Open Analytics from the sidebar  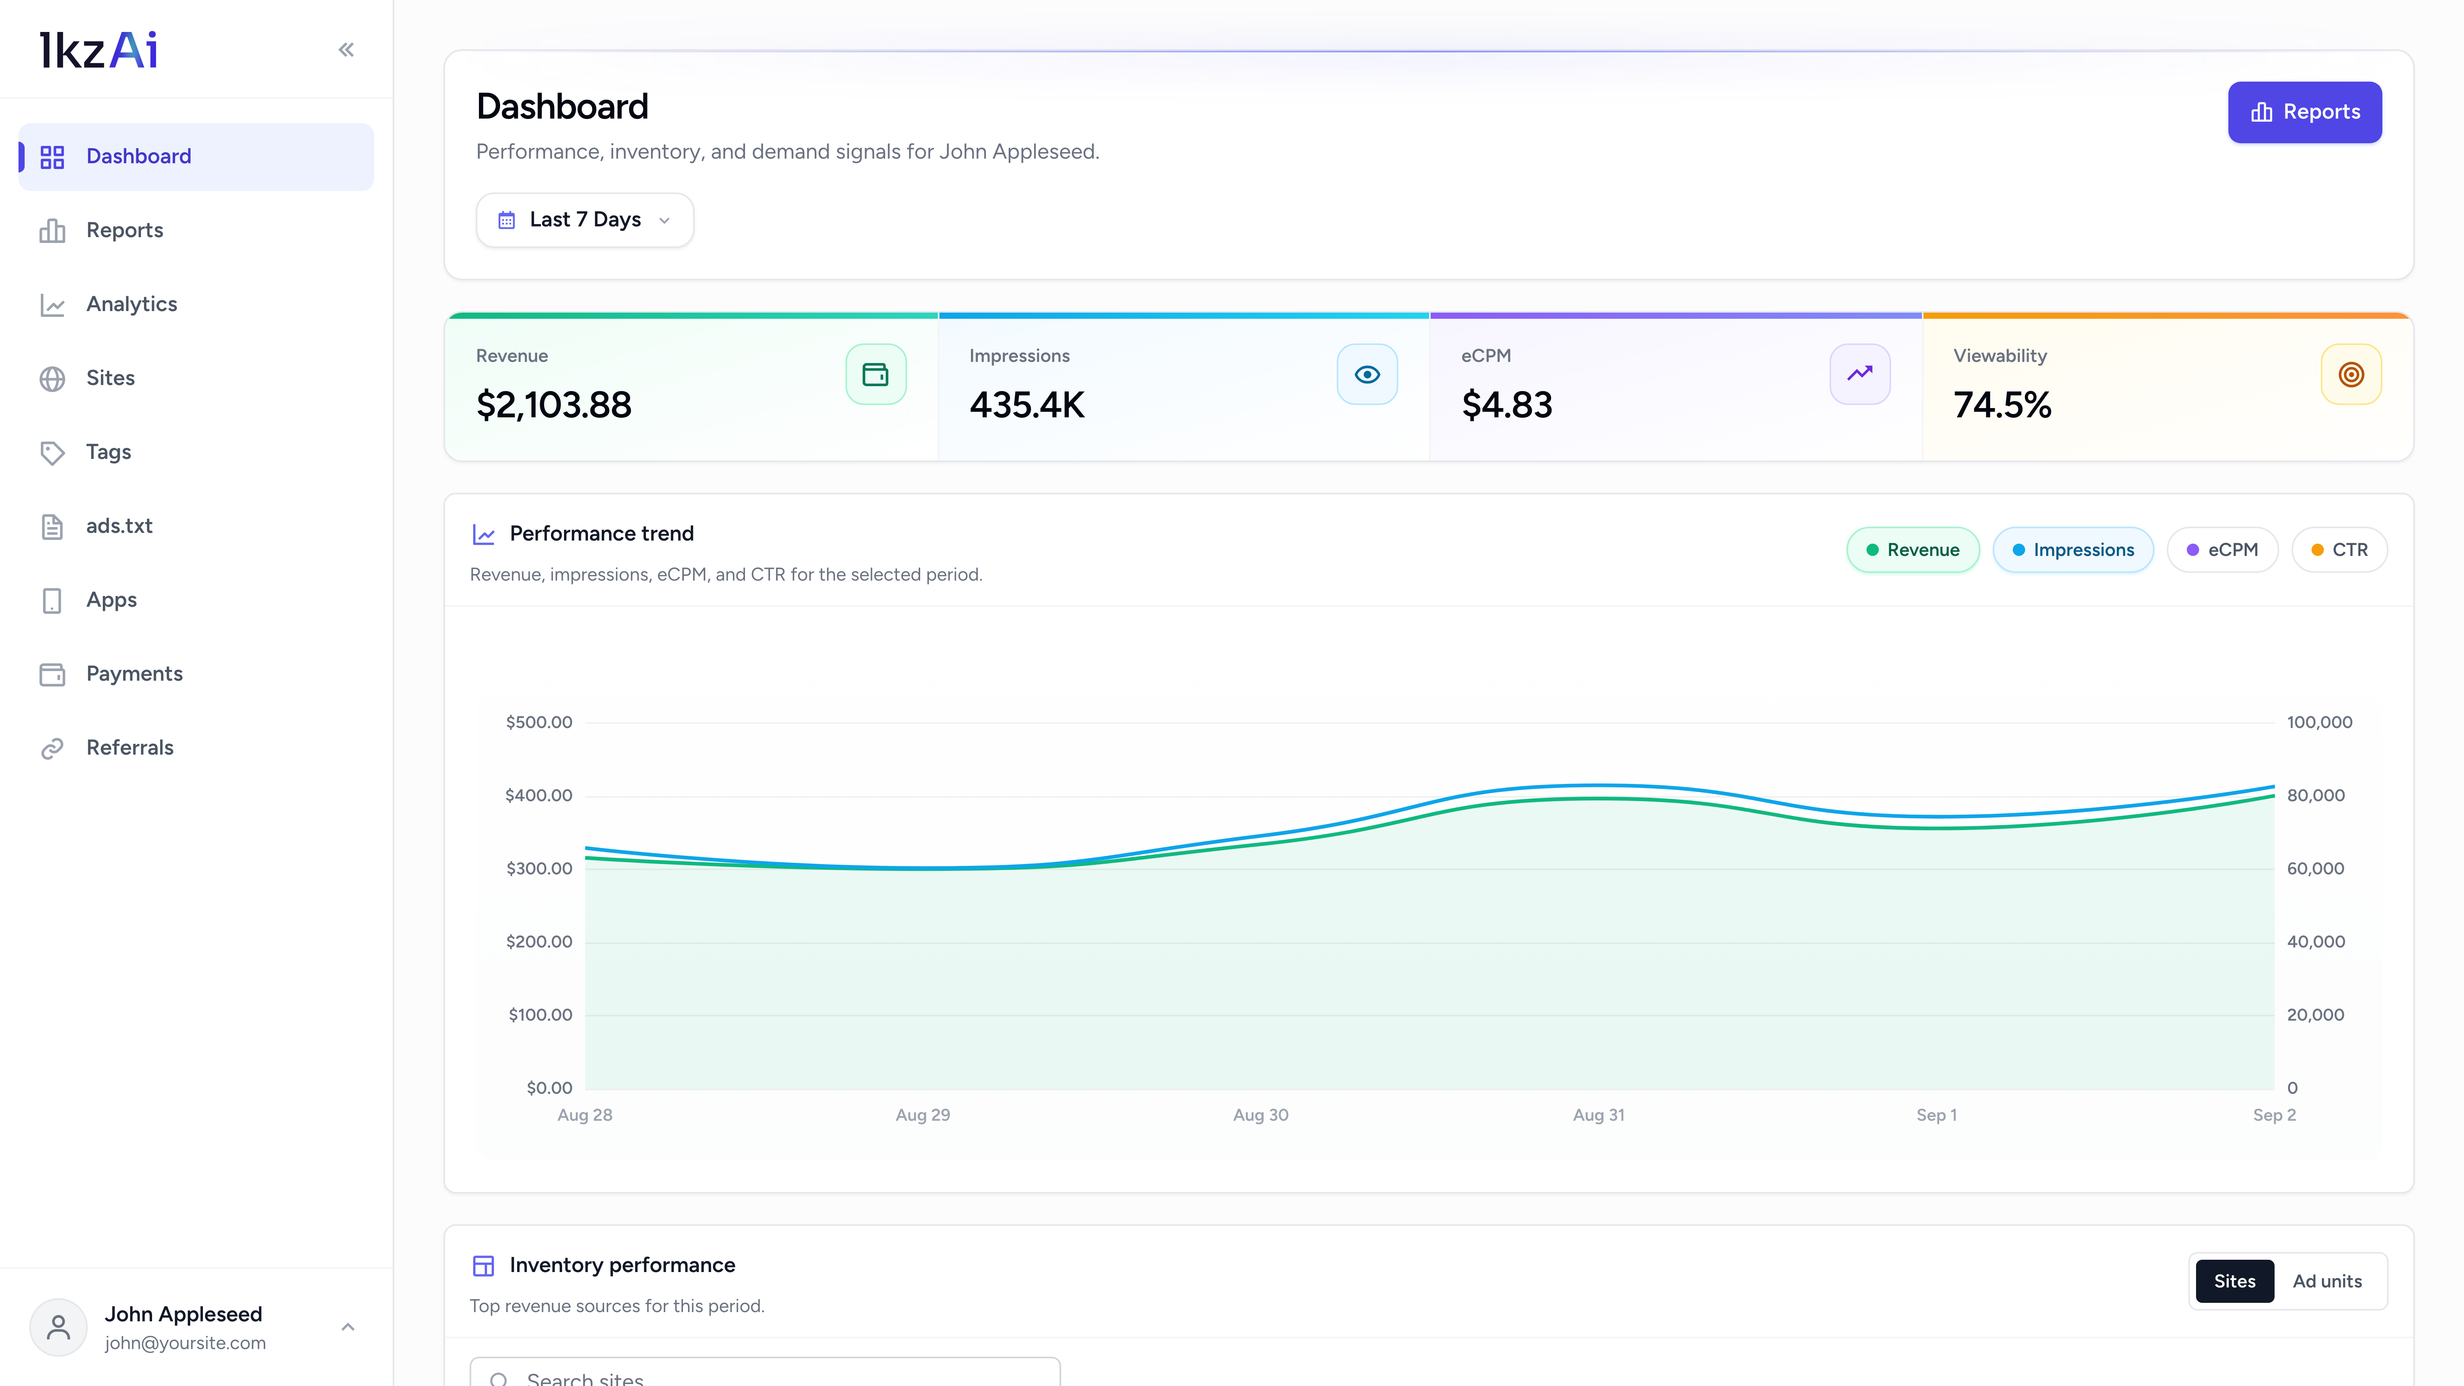196,305
